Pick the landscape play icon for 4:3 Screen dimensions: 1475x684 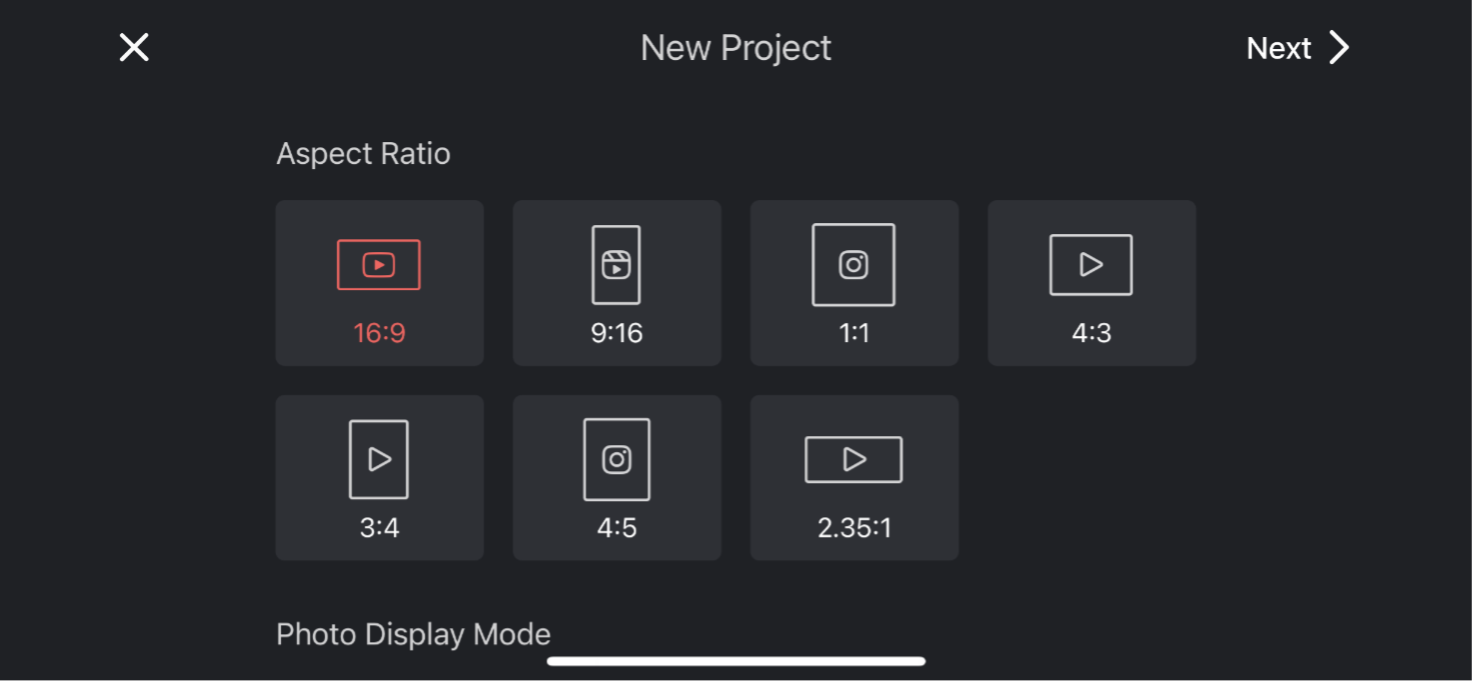(1091, 265)
